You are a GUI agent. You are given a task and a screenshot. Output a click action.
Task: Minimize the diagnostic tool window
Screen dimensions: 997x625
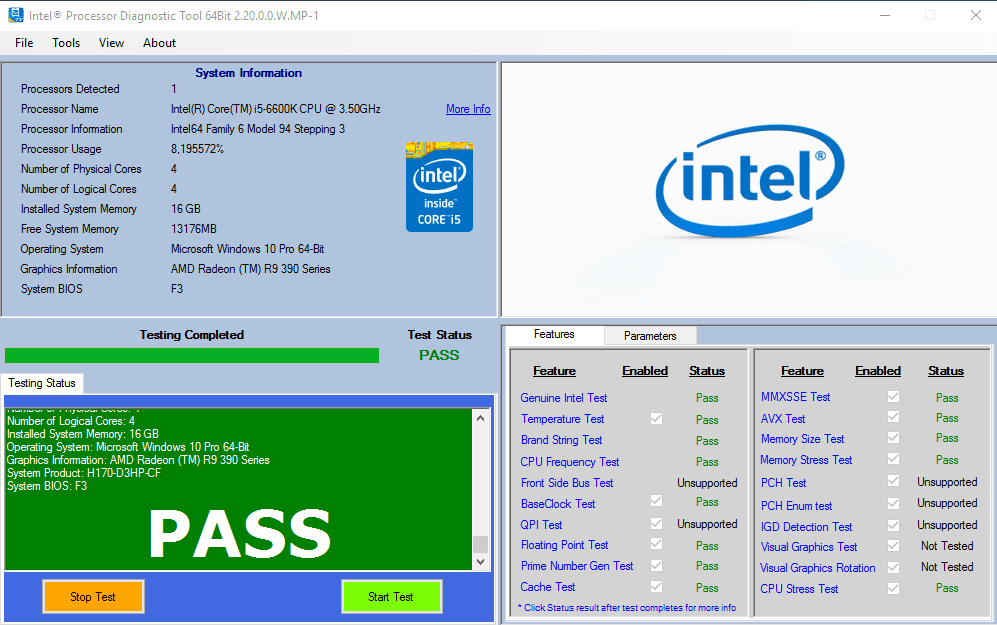[x=884, y=15]
